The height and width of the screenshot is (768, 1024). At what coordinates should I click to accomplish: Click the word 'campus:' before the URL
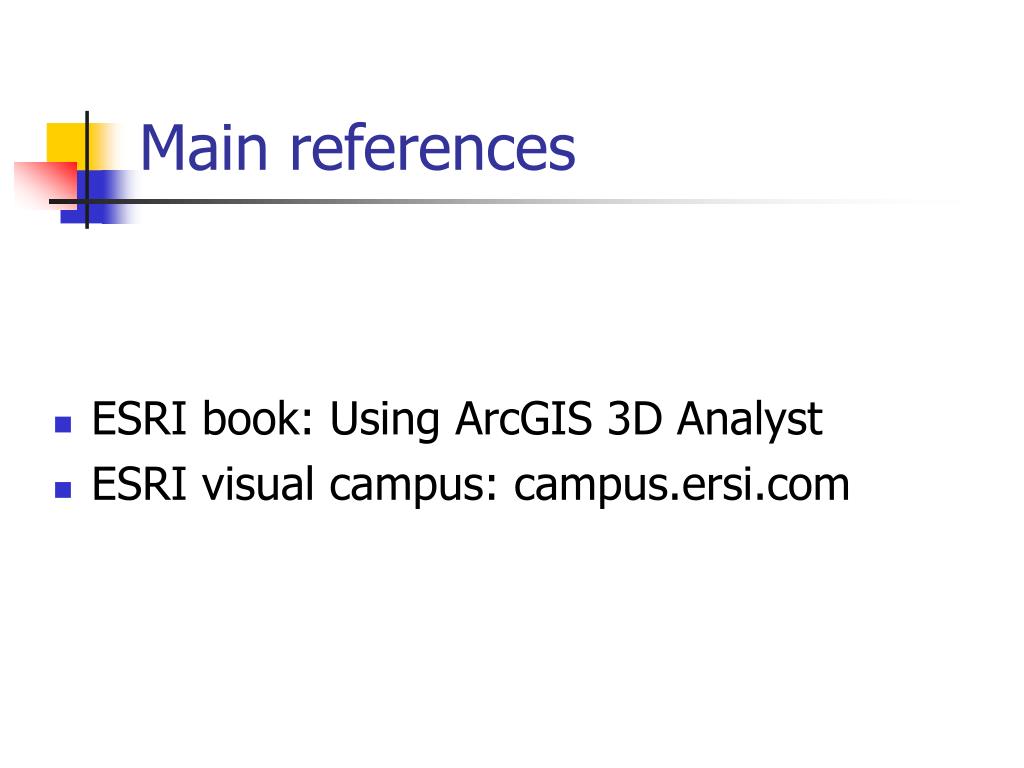click(414, 486)
